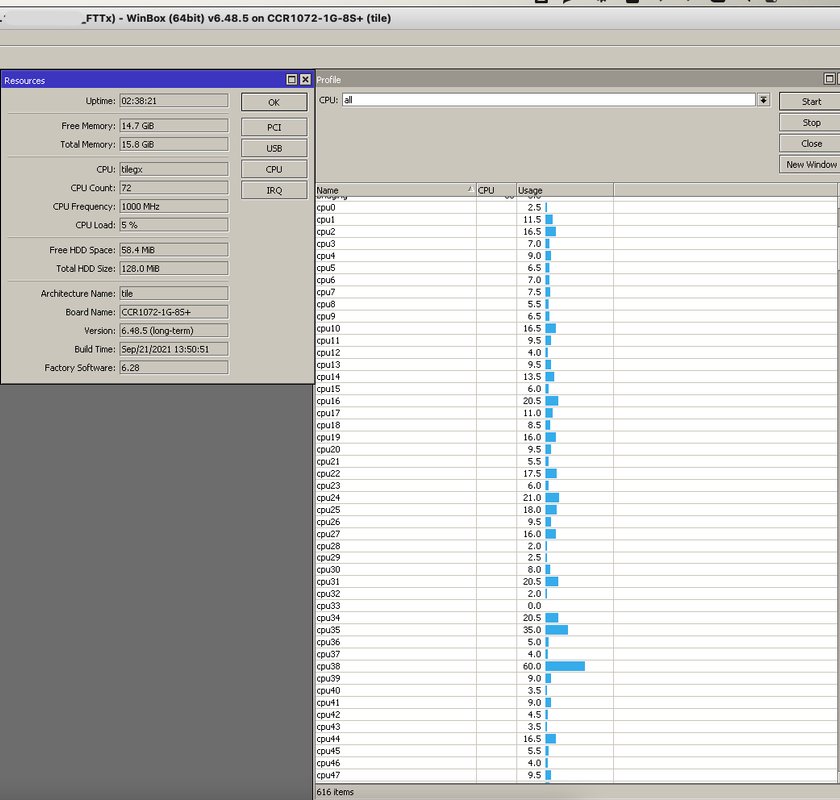This screenshot has width=840, height=800.
Task: Click the cpu35 usage bar
Action: [x=557, y=630]
